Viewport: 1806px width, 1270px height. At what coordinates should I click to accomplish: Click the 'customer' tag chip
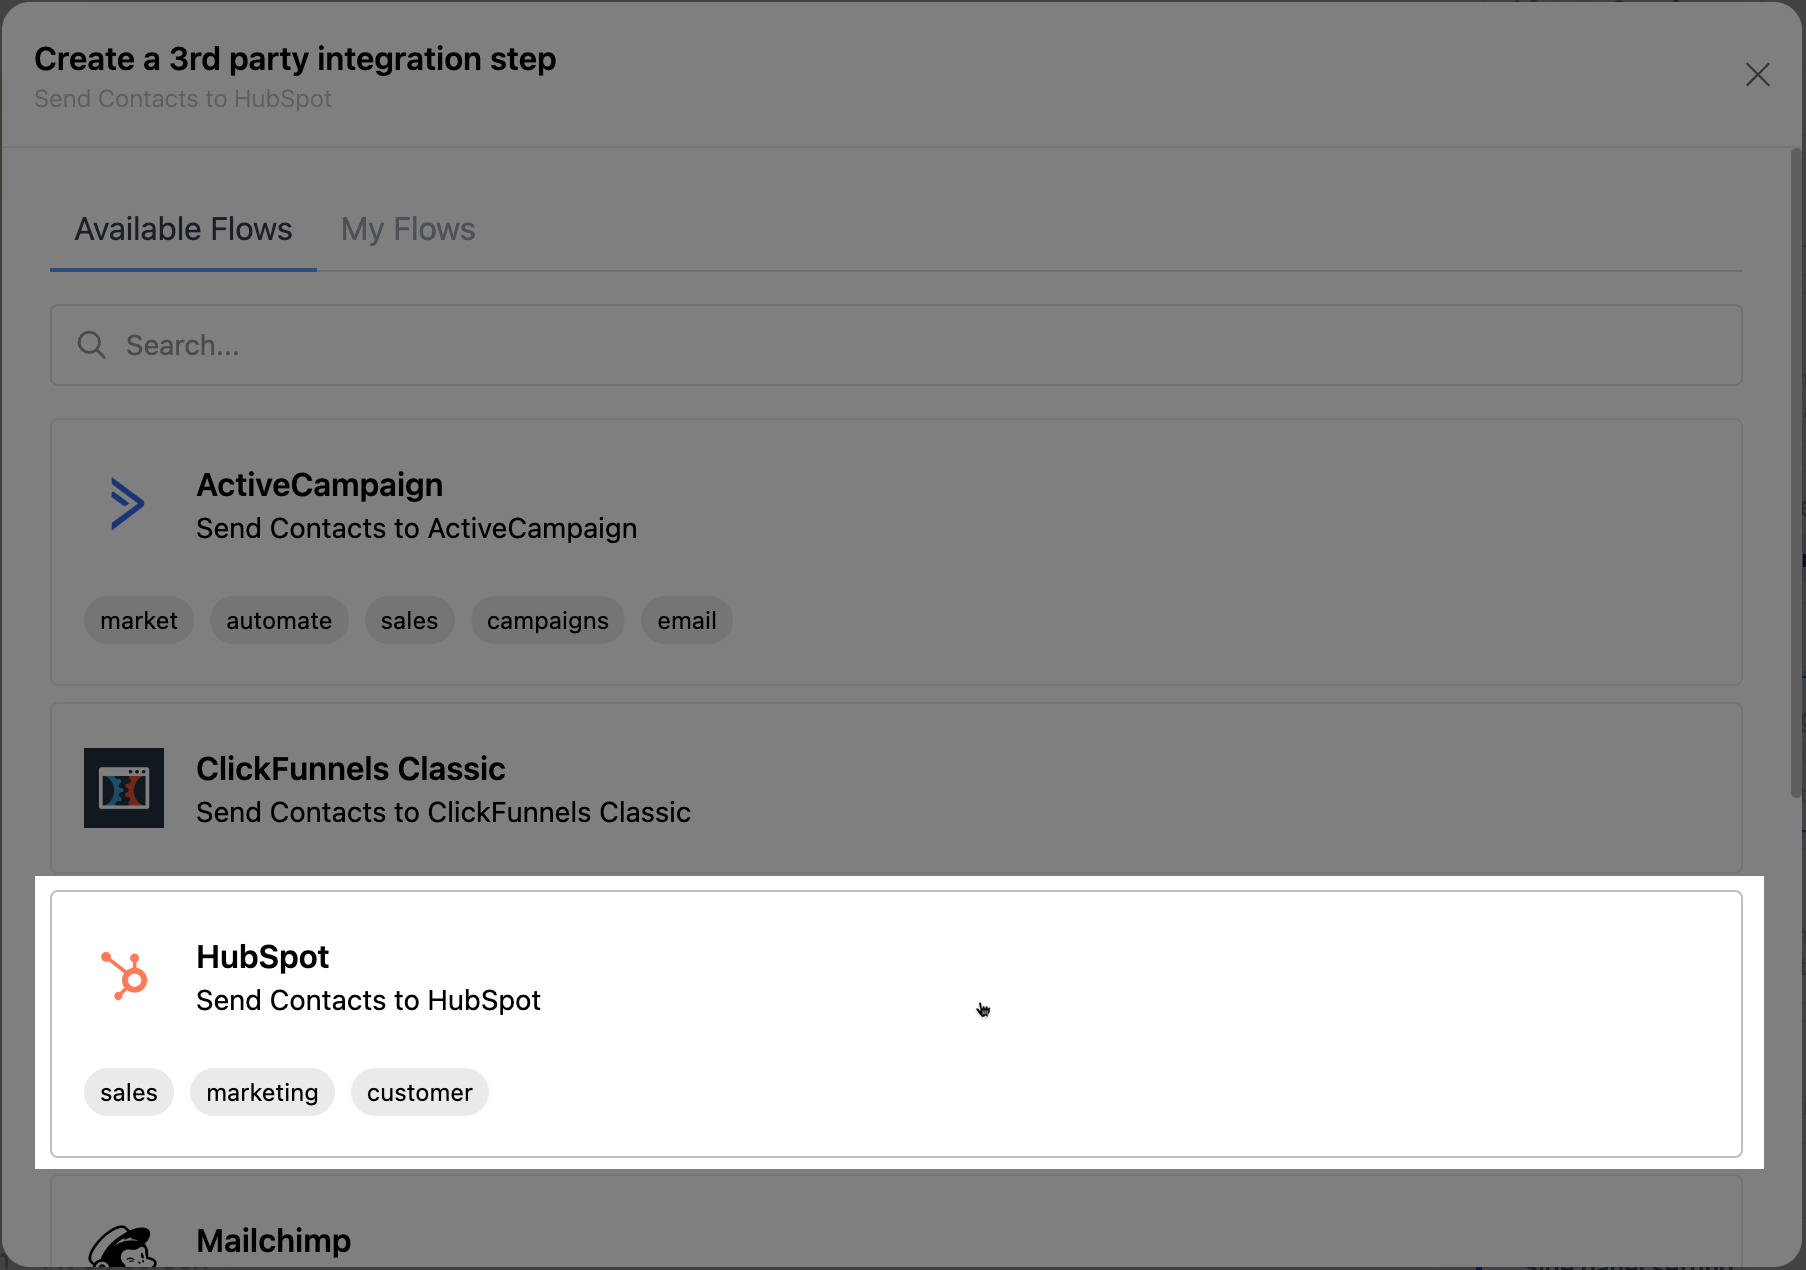(420, 1093)
